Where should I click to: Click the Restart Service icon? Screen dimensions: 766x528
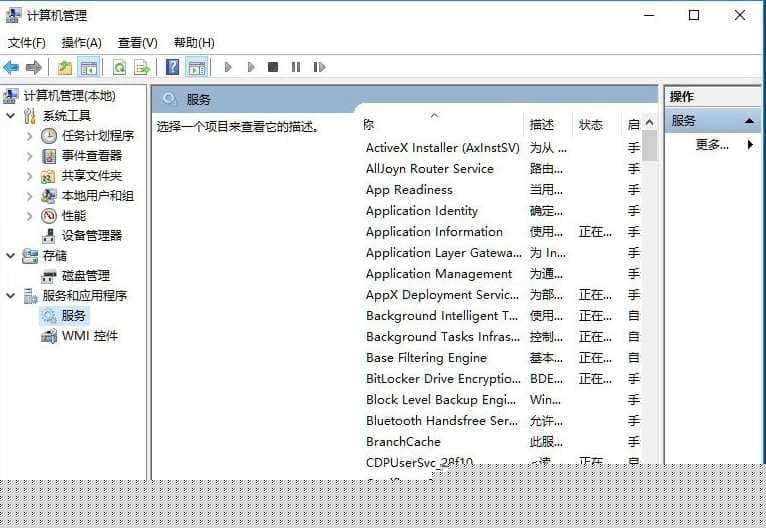click(x=319, y=67)
